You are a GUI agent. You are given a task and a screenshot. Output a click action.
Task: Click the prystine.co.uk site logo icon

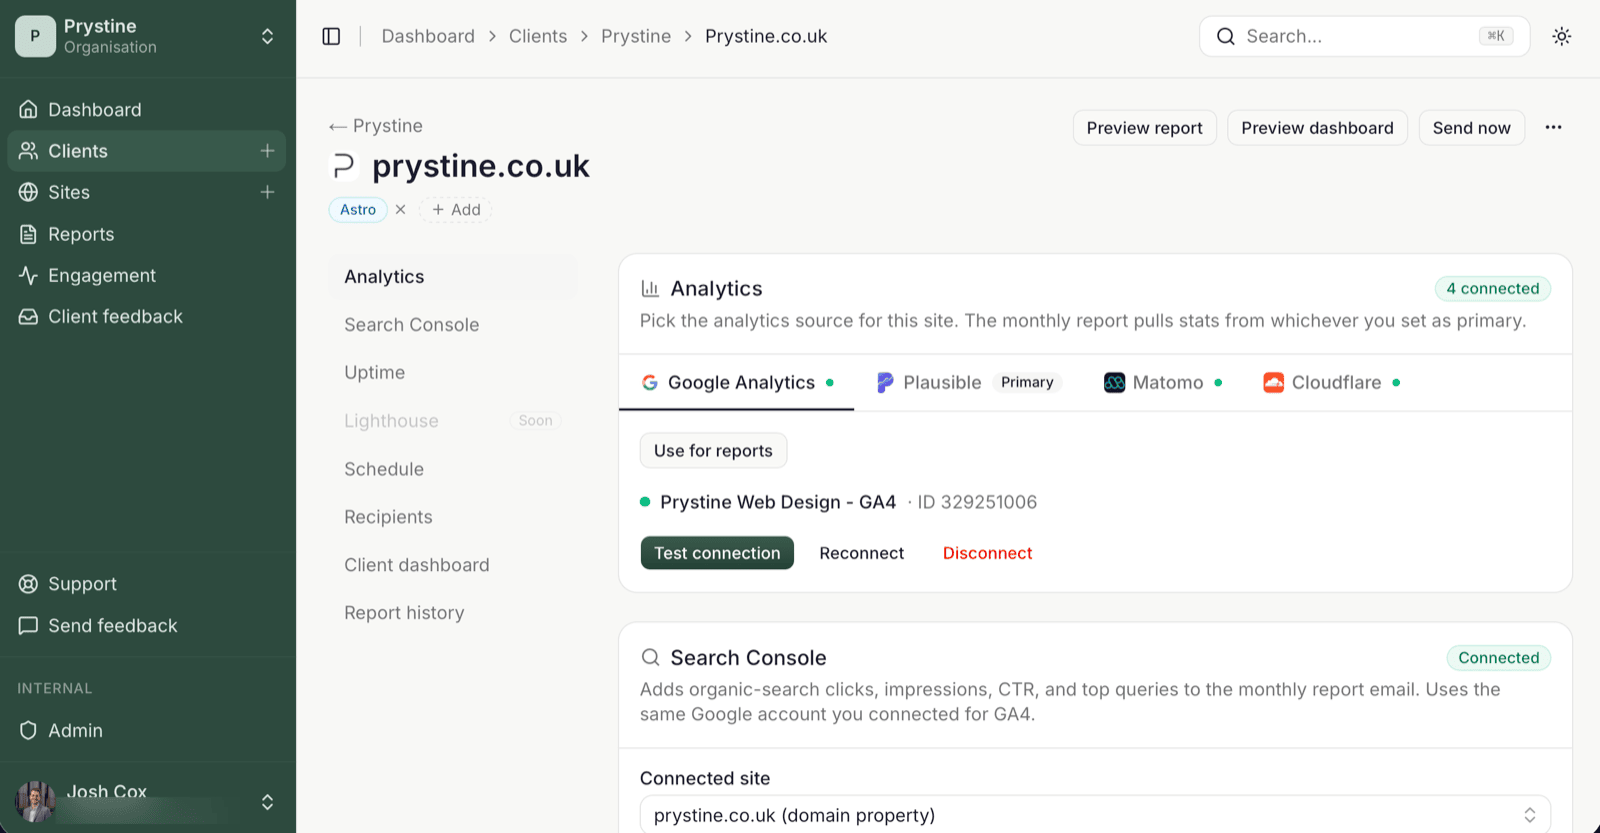tap(343, 166)
